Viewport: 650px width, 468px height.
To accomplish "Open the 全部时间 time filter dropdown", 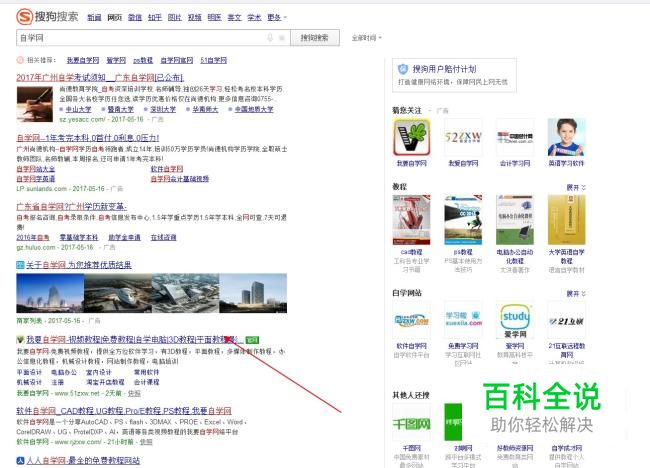I will point(366,38).
